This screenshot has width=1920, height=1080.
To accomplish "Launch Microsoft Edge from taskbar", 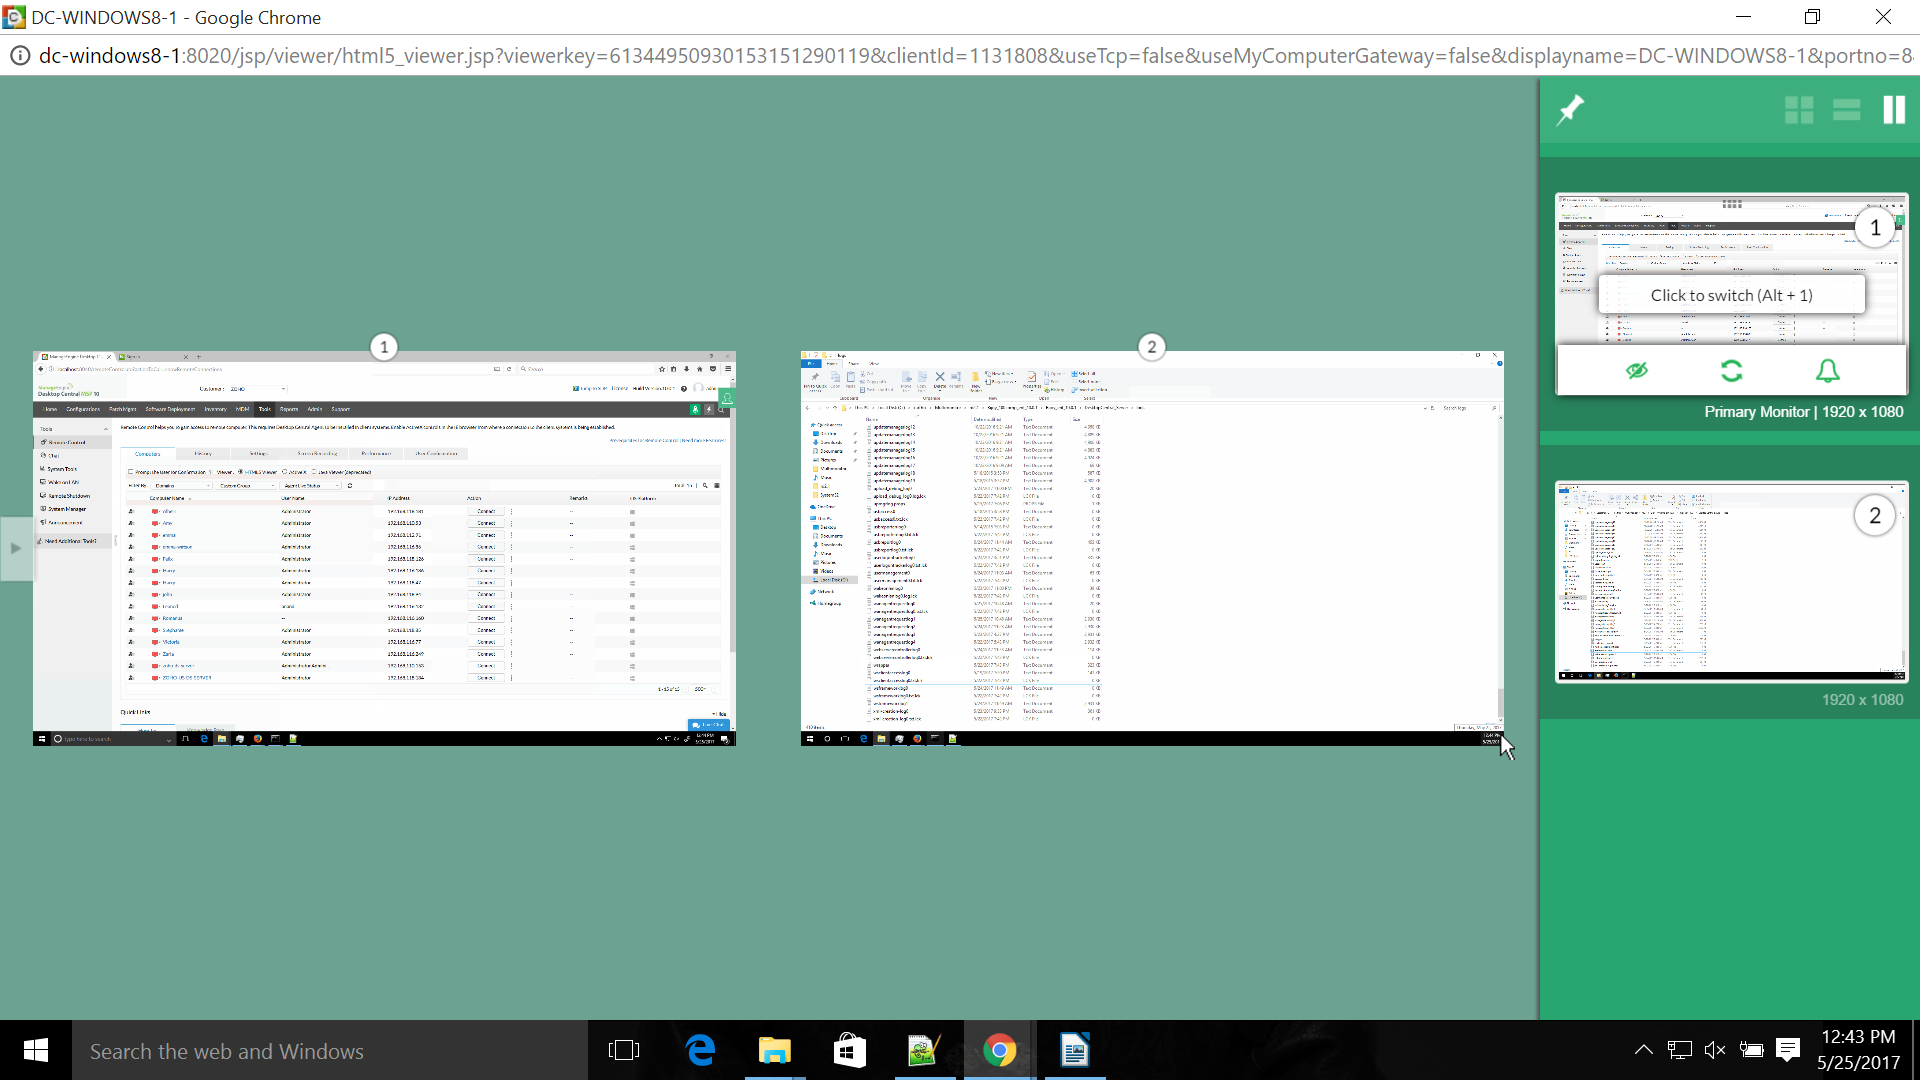I will click(x=700, y=1050).
